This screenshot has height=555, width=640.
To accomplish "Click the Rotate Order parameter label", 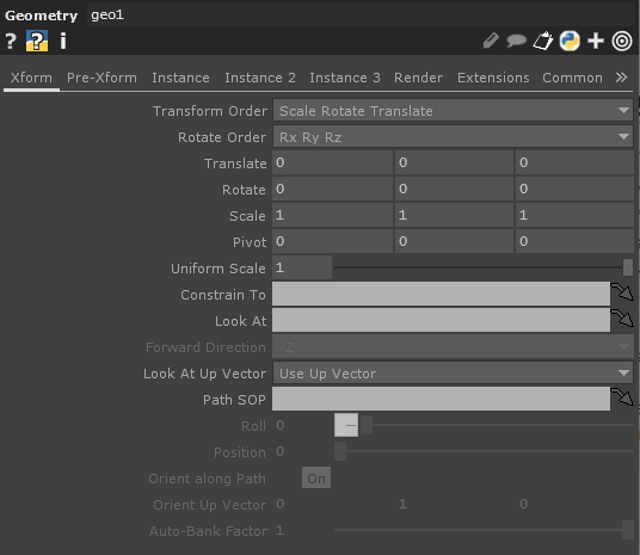I will (222, 137).
